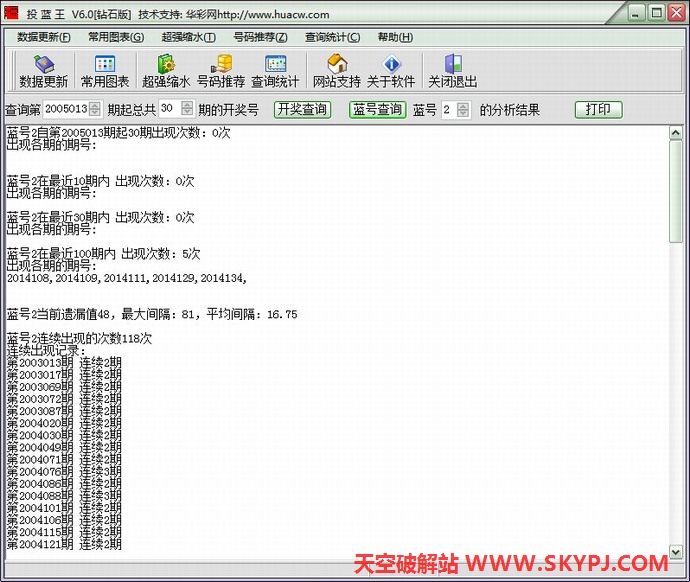This screenshot has height=582, width=690.
Task: Open the 数据更新(F) menu
Action: pos(44,37)
